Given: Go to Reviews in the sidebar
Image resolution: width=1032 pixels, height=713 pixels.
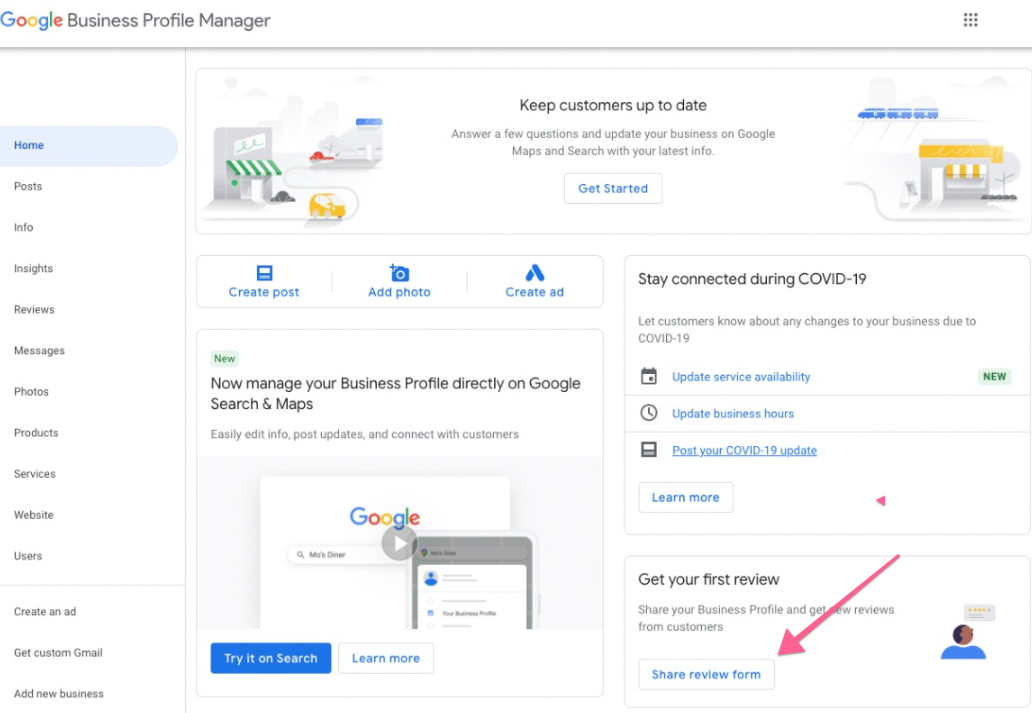Looking at the screenshot, I should [34, 310].
